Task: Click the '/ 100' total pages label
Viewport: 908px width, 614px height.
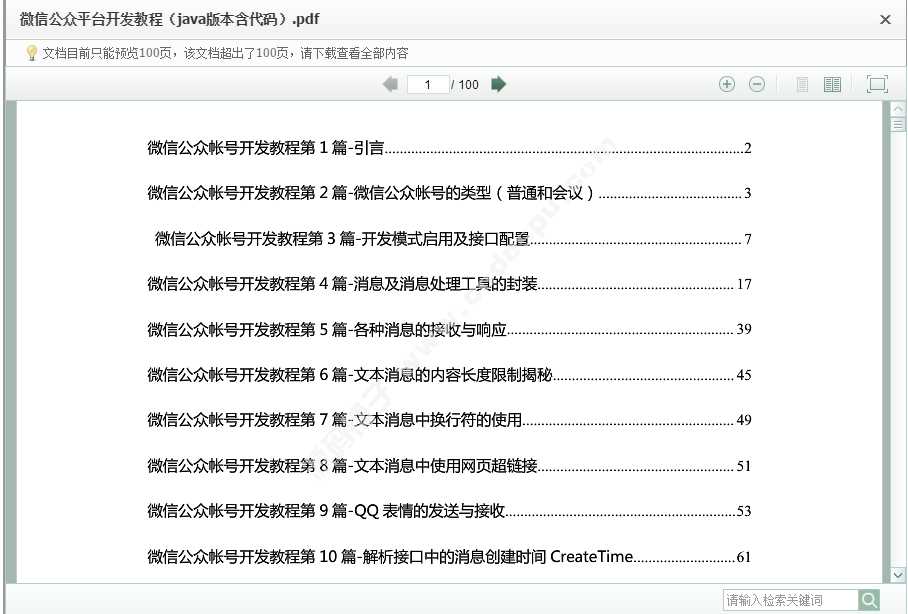Action: point(465,85)
